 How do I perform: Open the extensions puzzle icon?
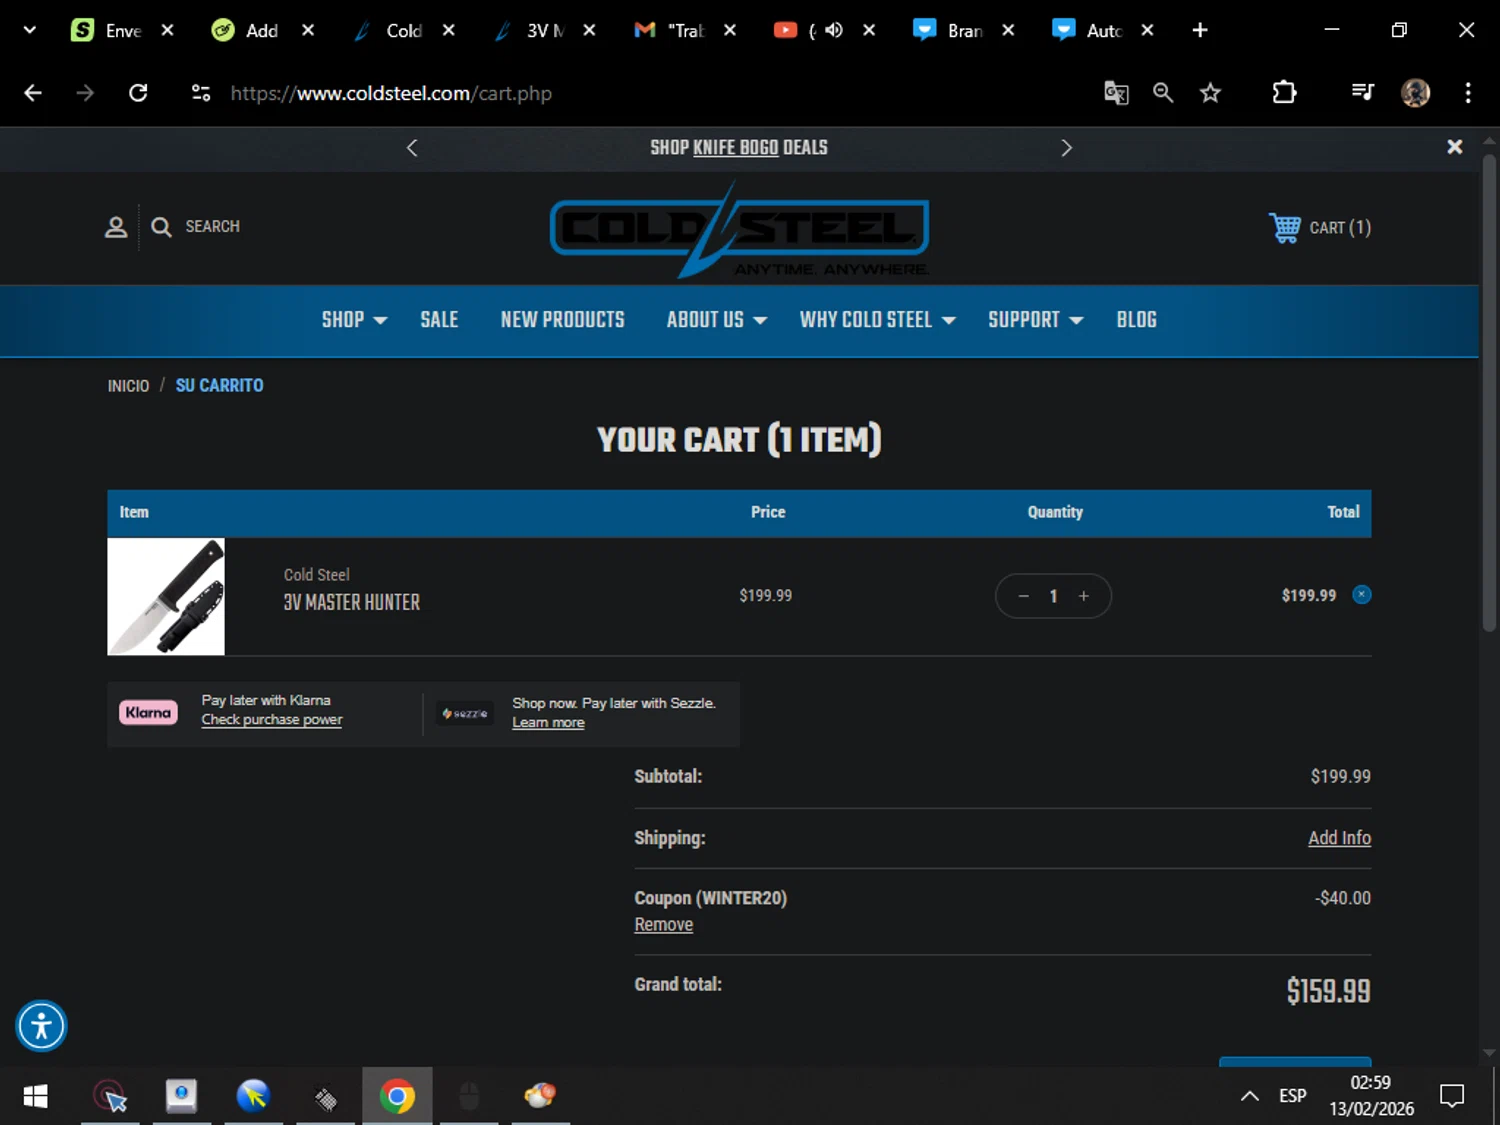coord(1284,93)
